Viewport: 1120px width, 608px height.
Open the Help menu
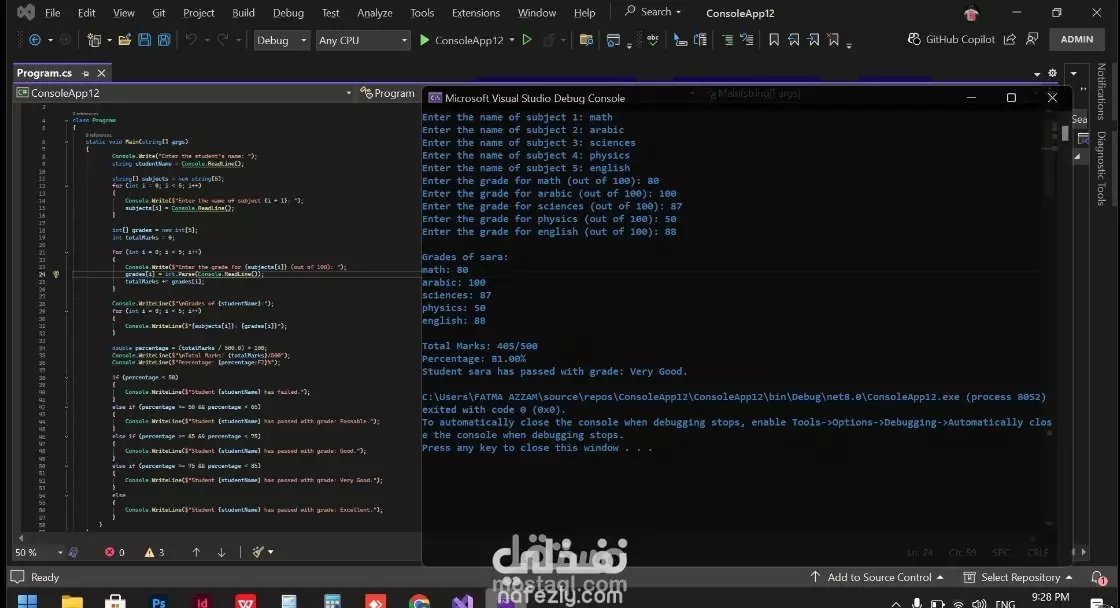(x=584, y=13)
